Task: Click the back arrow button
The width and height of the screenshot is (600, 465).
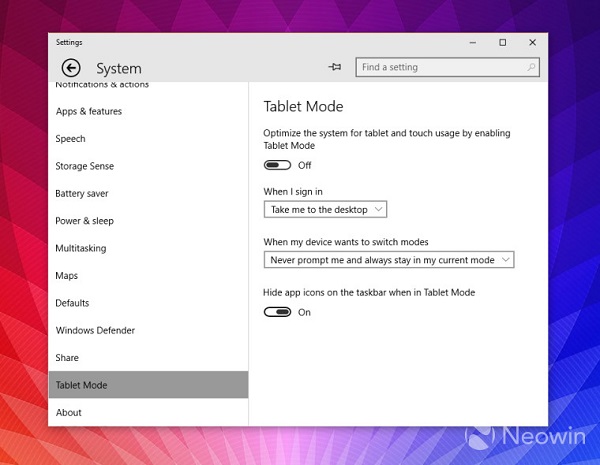Action: 71,68
